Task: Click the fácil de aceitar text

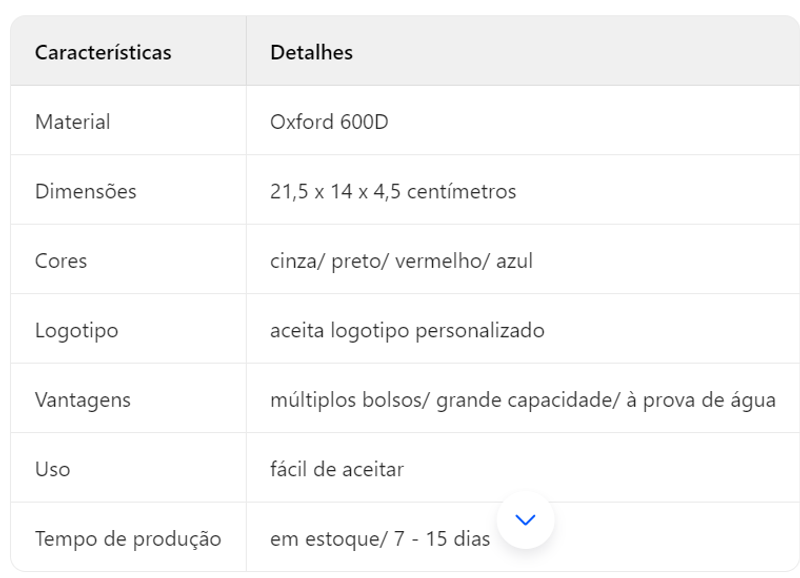Action: pos(337,469)
